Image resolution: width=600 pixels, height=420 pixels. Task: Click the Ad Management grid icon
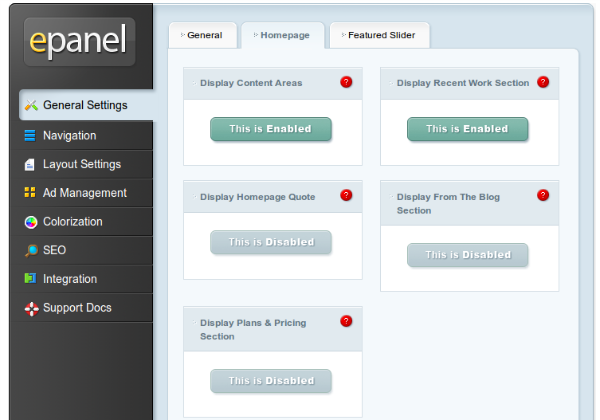click(30, 193)
